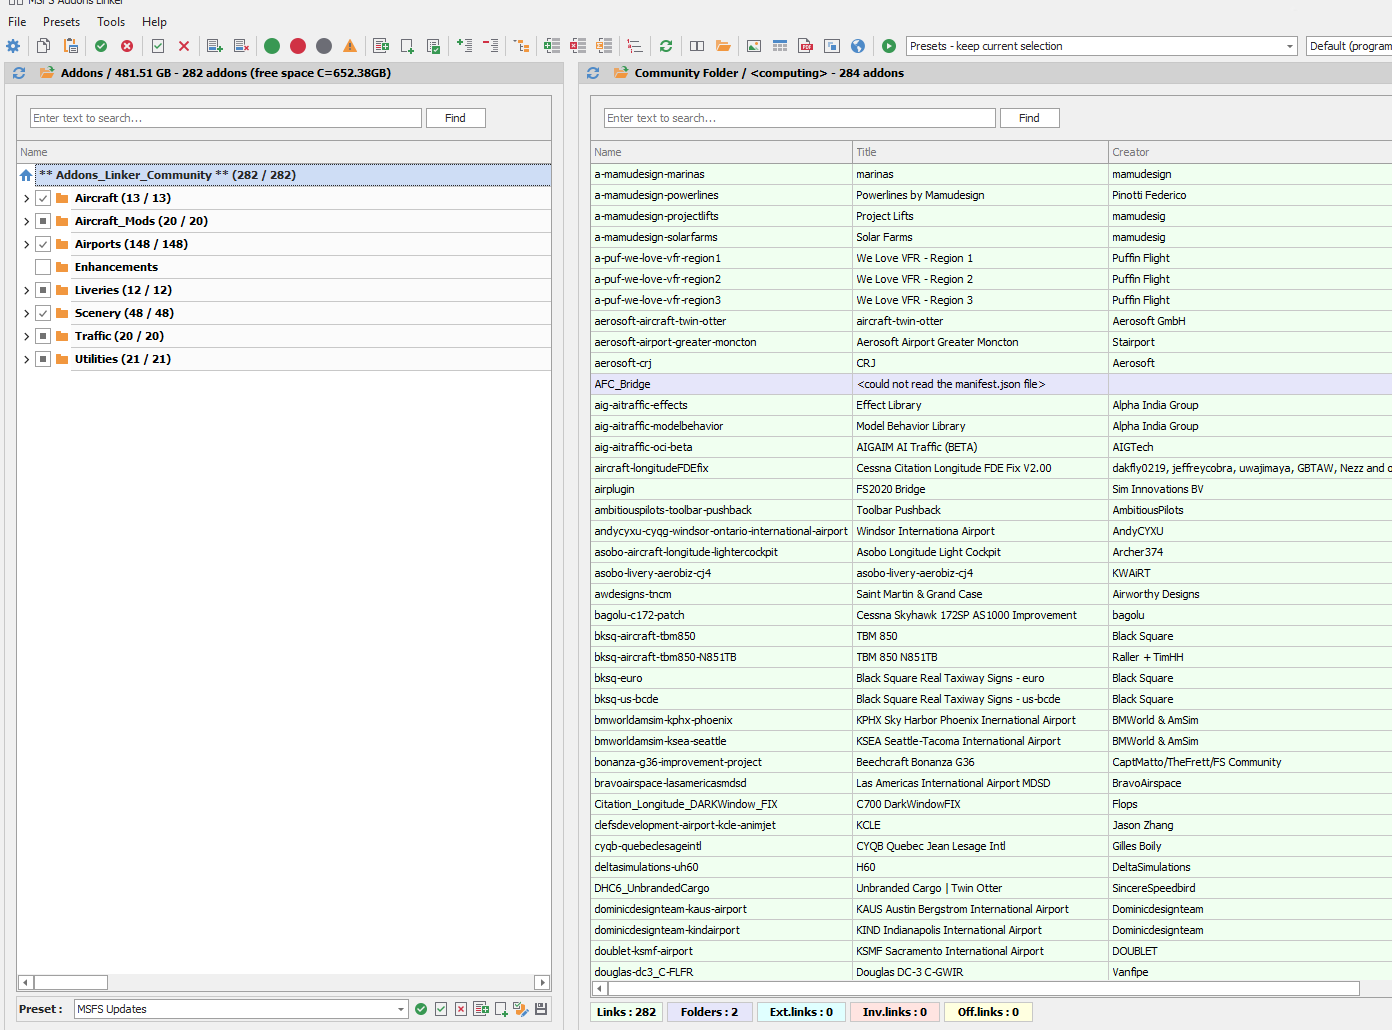Open the Tools menu
Screen dimensions: 1392x1030
111,21
